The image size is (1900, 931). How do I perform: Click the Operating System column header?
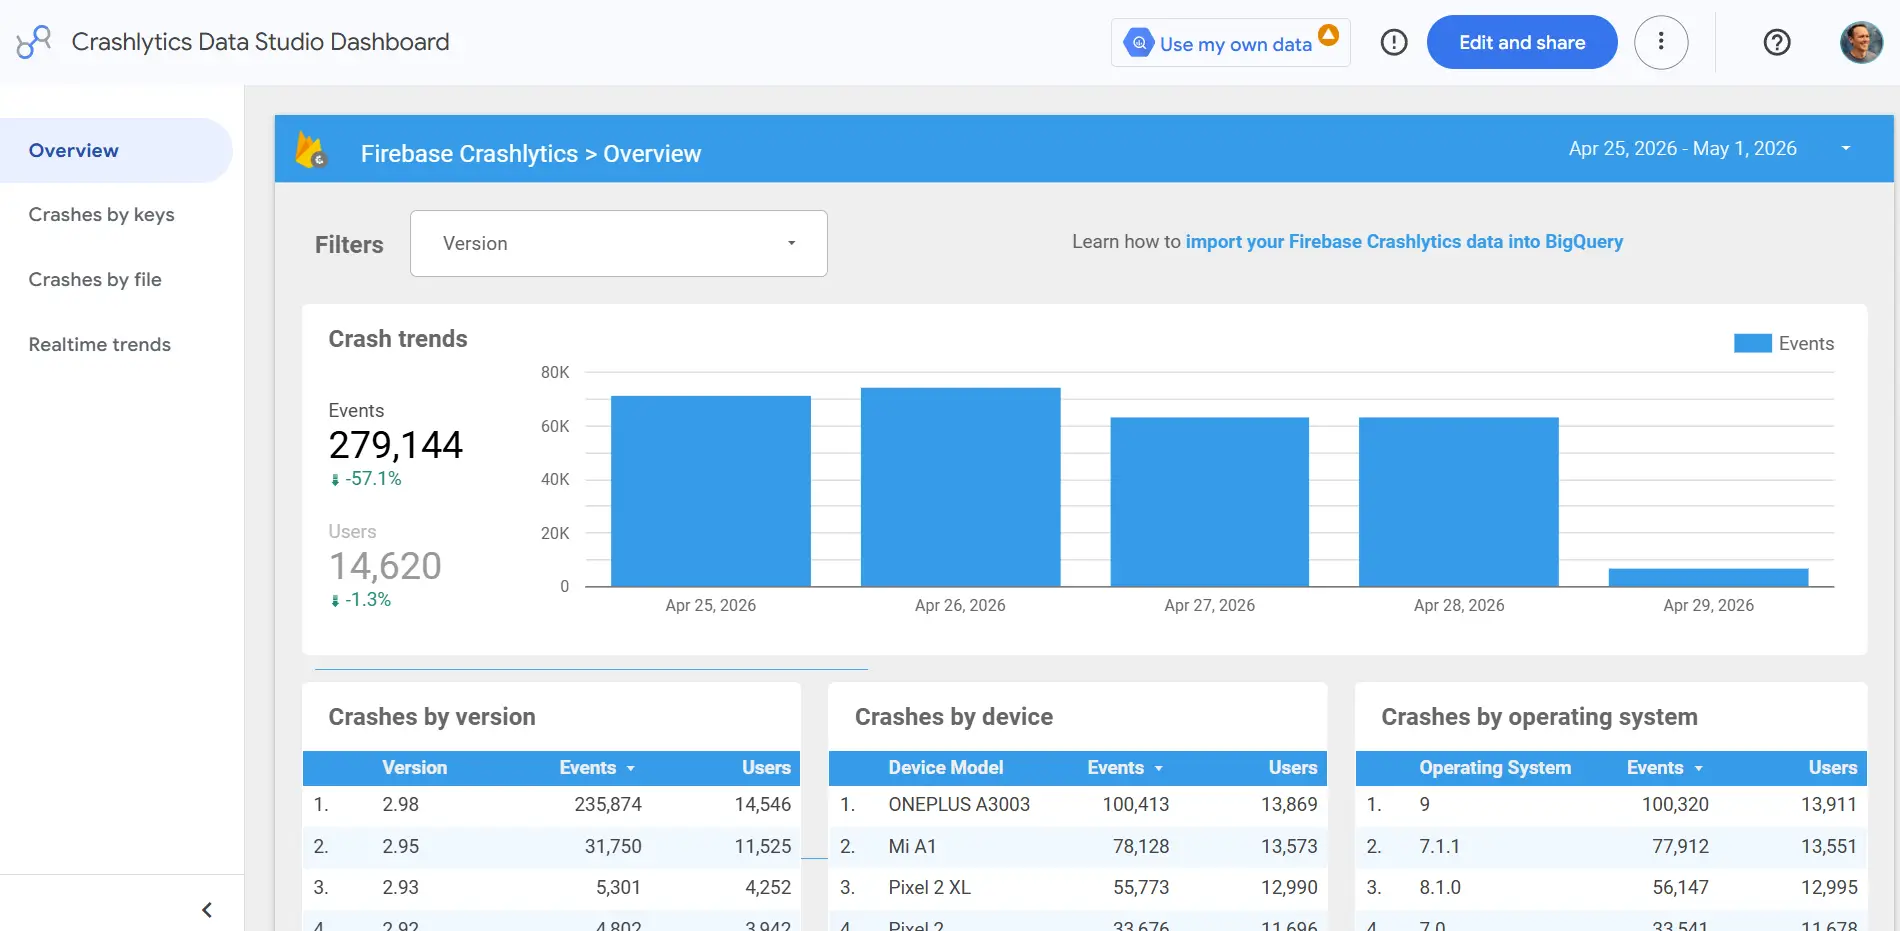(1495, 768)
